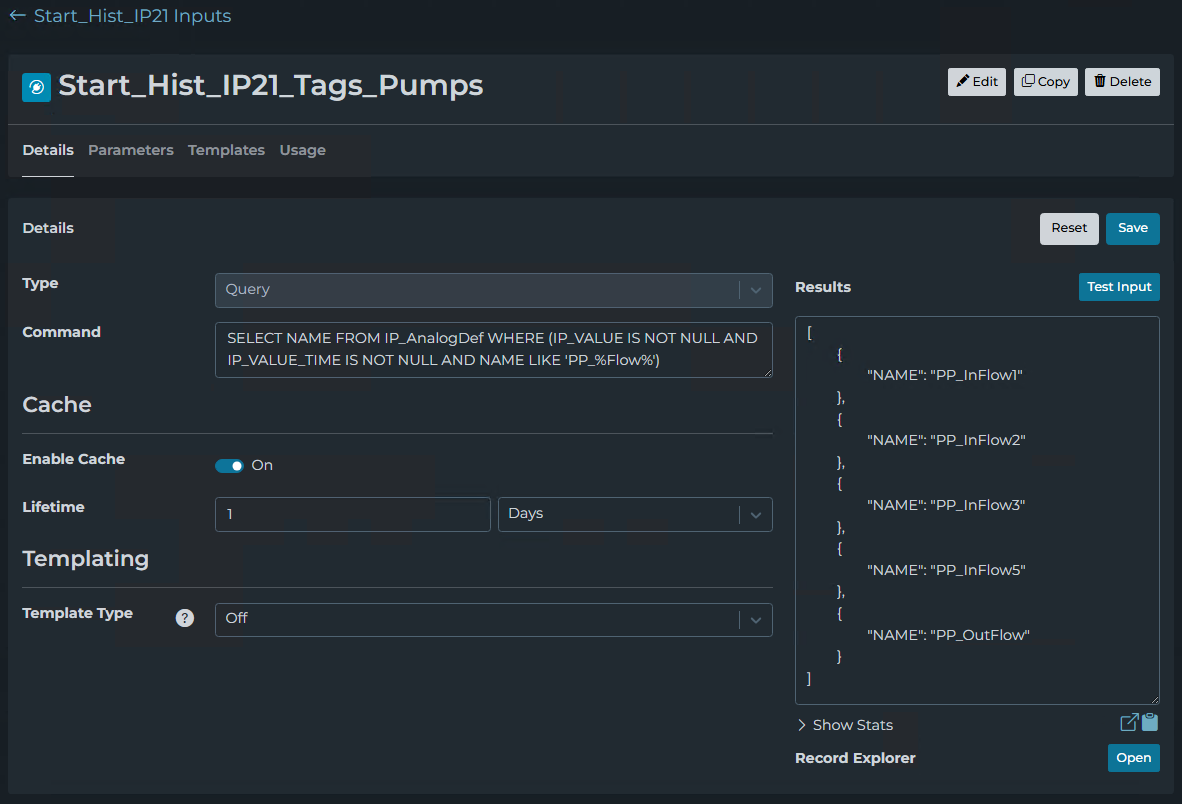Delete this input with the trash button
Screen dimensions: 1182x804
1121,82
